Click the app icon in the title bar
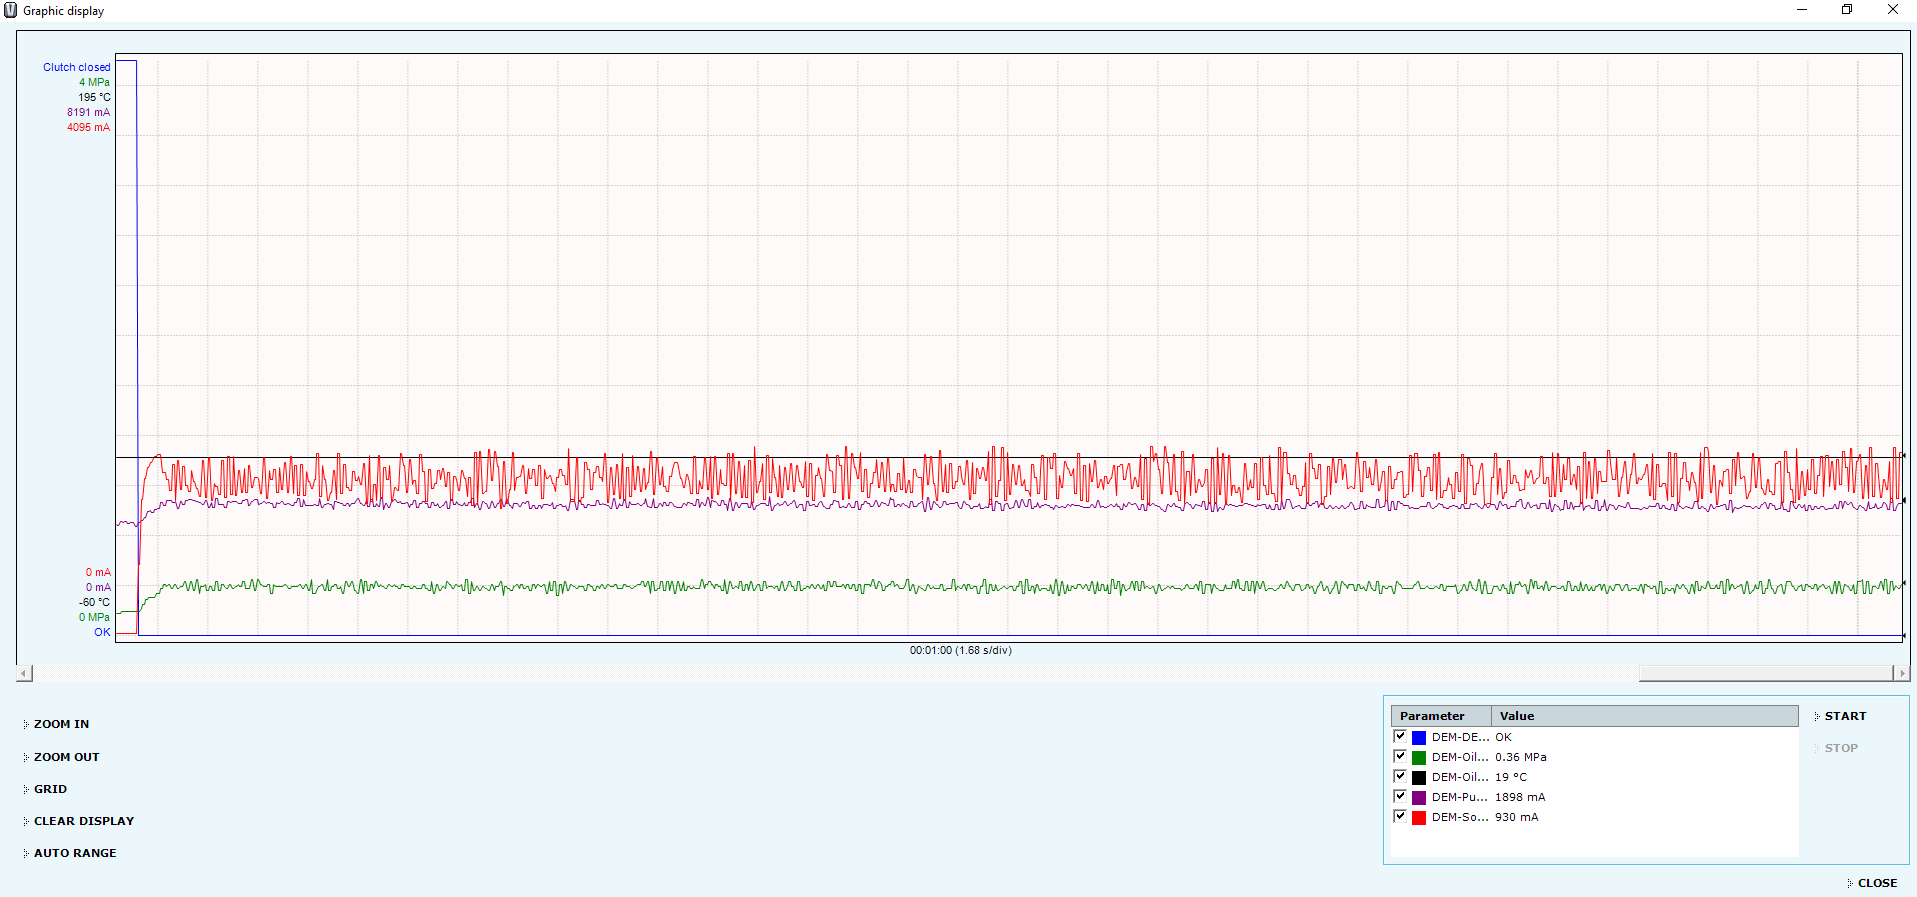Viewport: 1917px width, 897px height. click(x=11, y=10)
